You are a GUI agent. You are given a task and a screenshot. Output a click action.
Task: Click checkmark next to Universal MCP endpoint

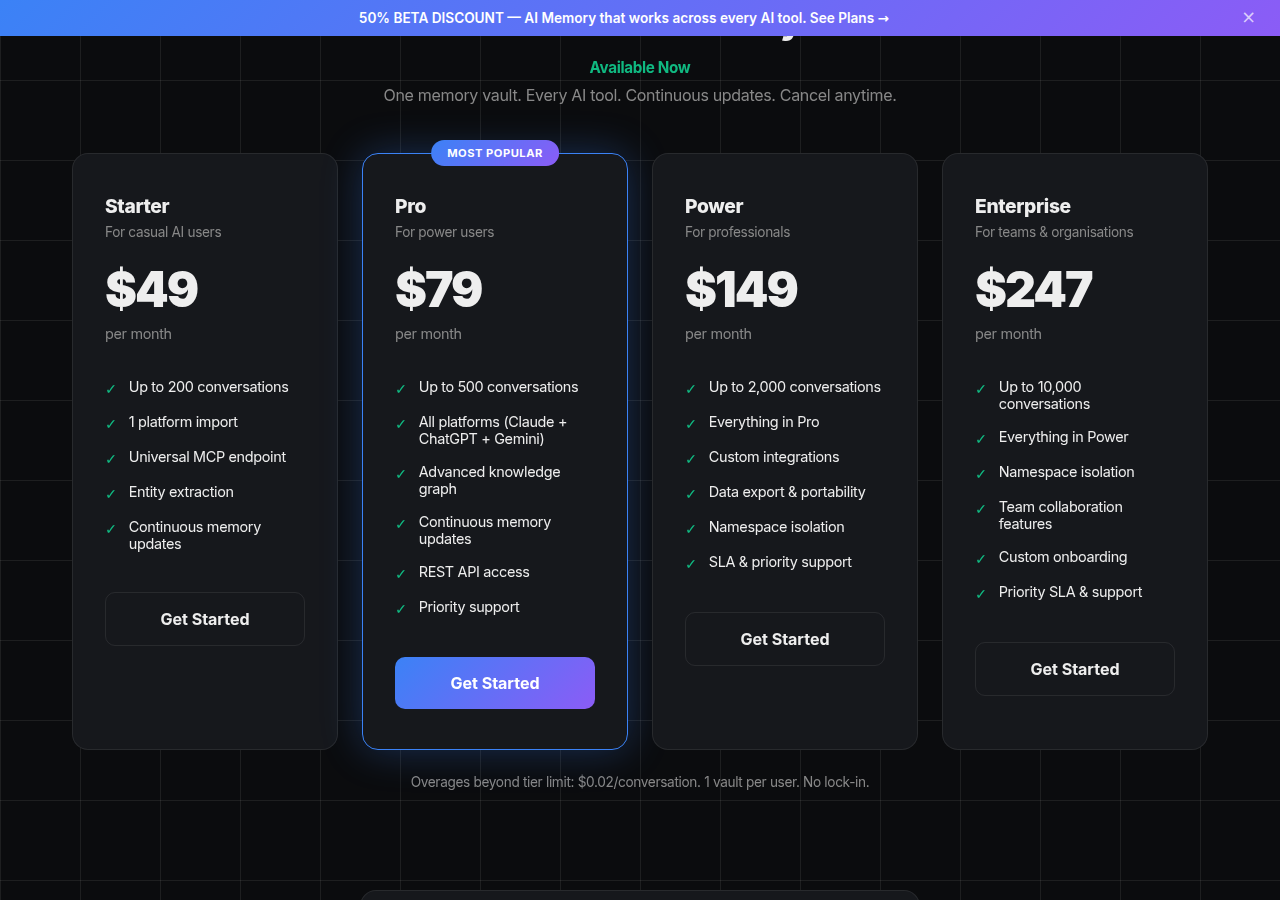111,458
